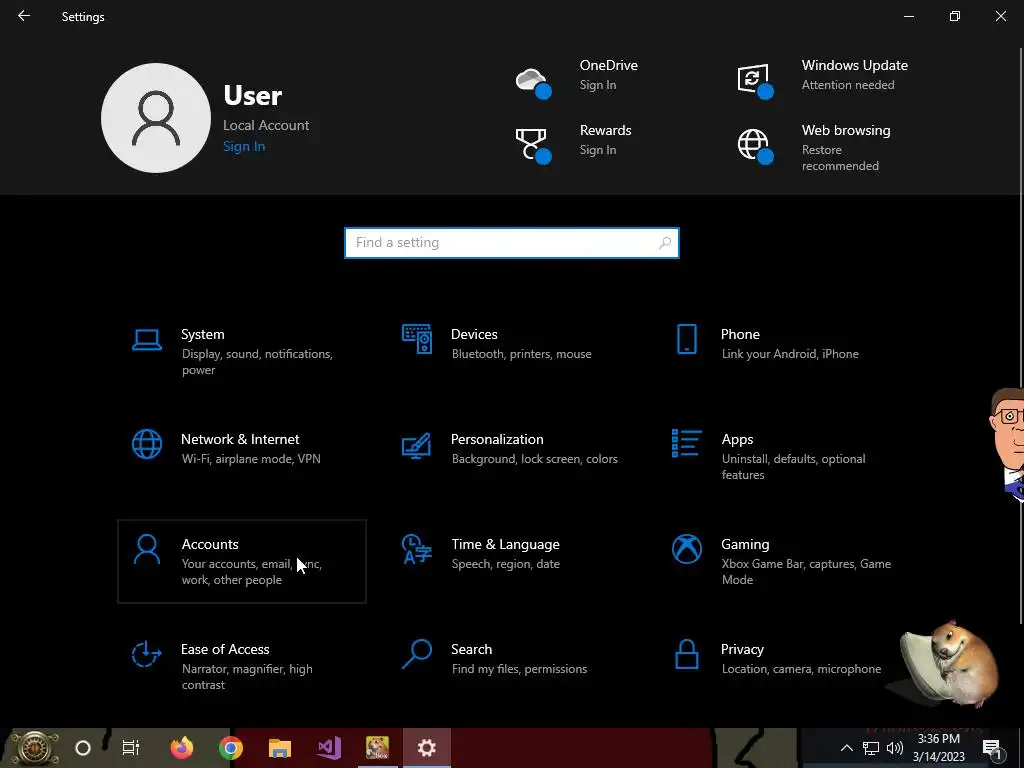The image size is (1024, 768).
Task: Open Google Chrome from the taskbar
Action: (x=231, y=748)
